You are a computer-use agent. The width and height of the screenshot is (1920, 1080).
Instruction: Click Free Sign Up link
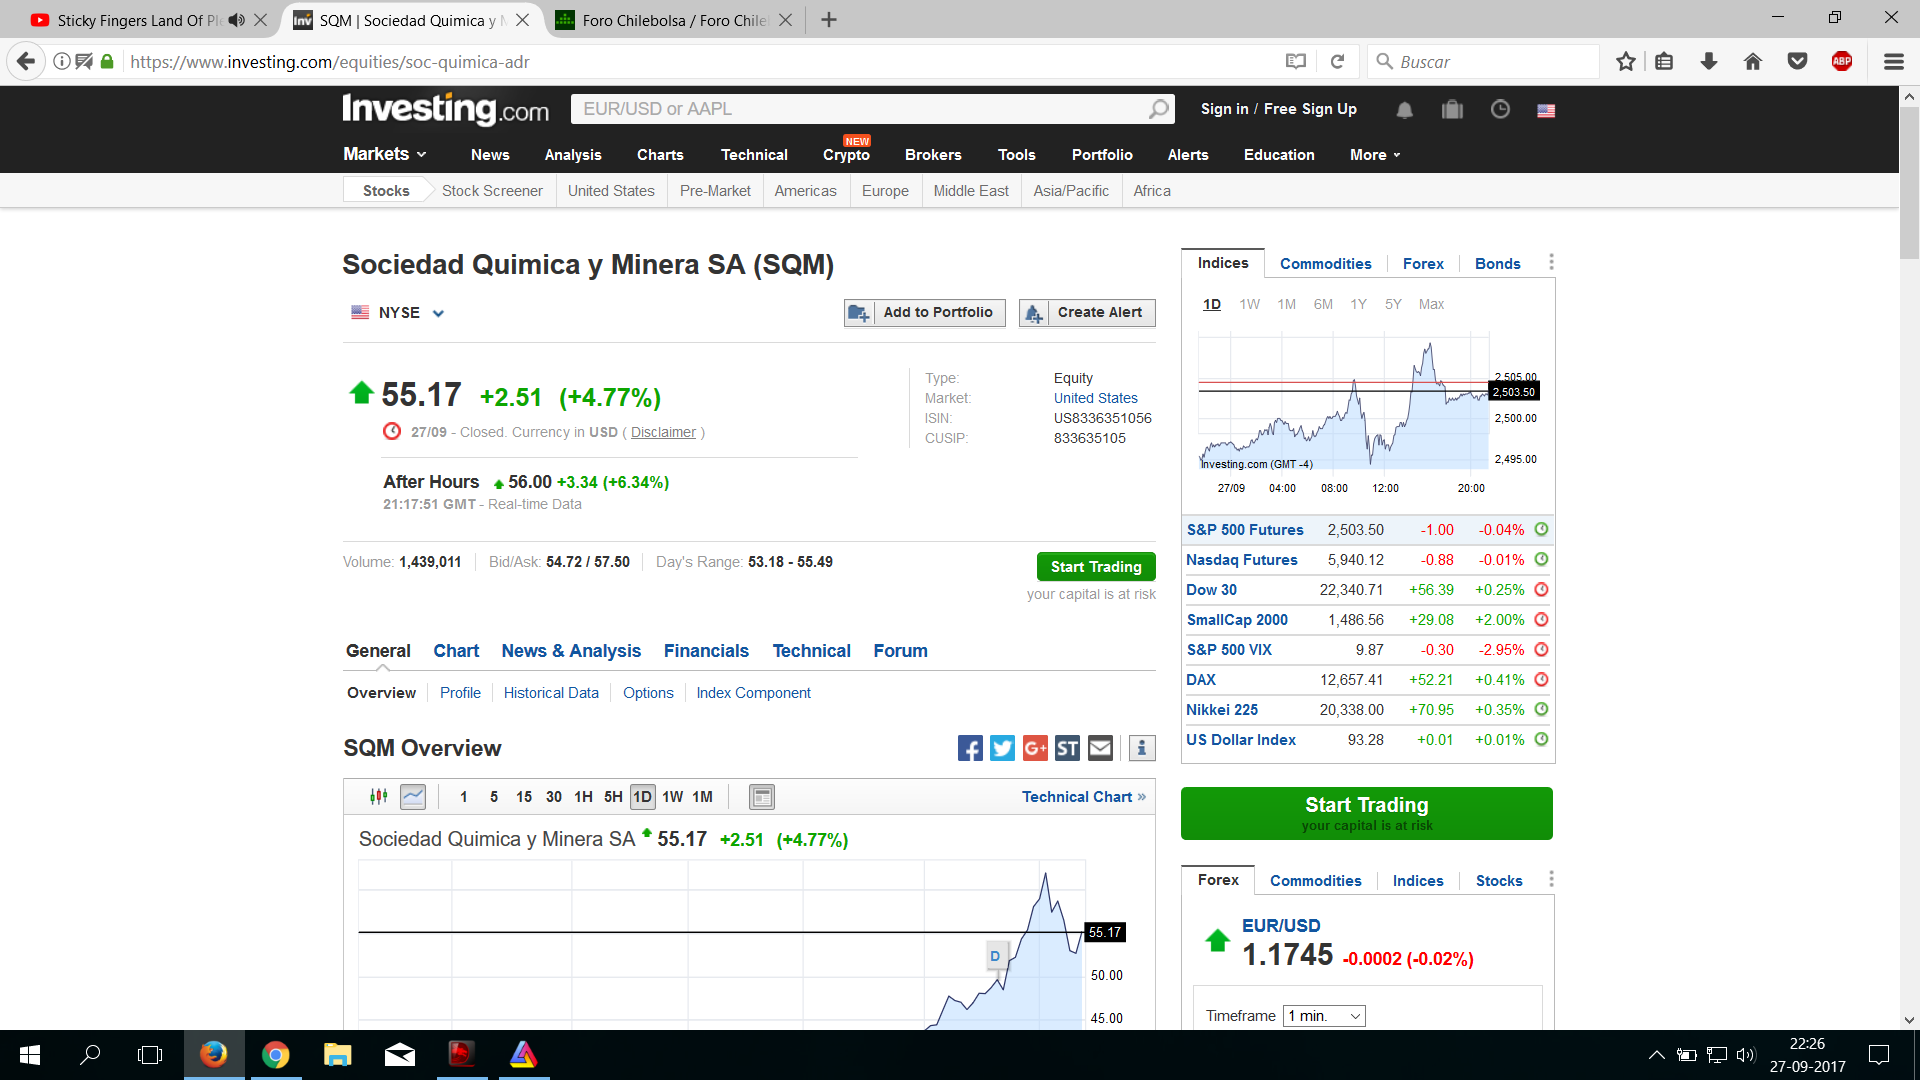(x=1310, y=109)
